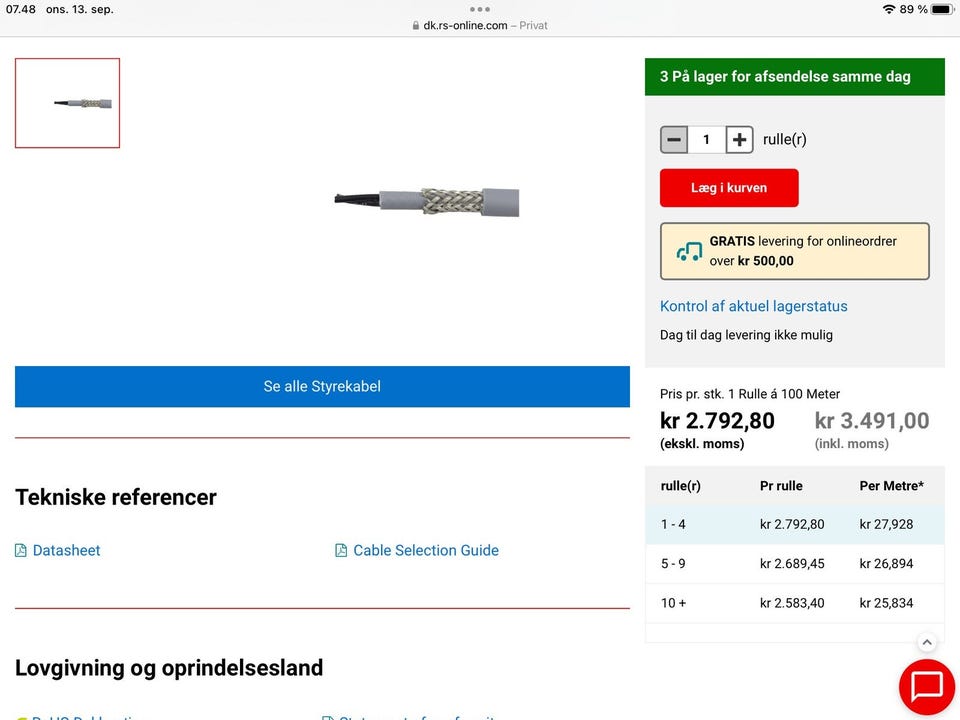Click the quantity input field
The image size is (960, 720).
click(706, 139)
